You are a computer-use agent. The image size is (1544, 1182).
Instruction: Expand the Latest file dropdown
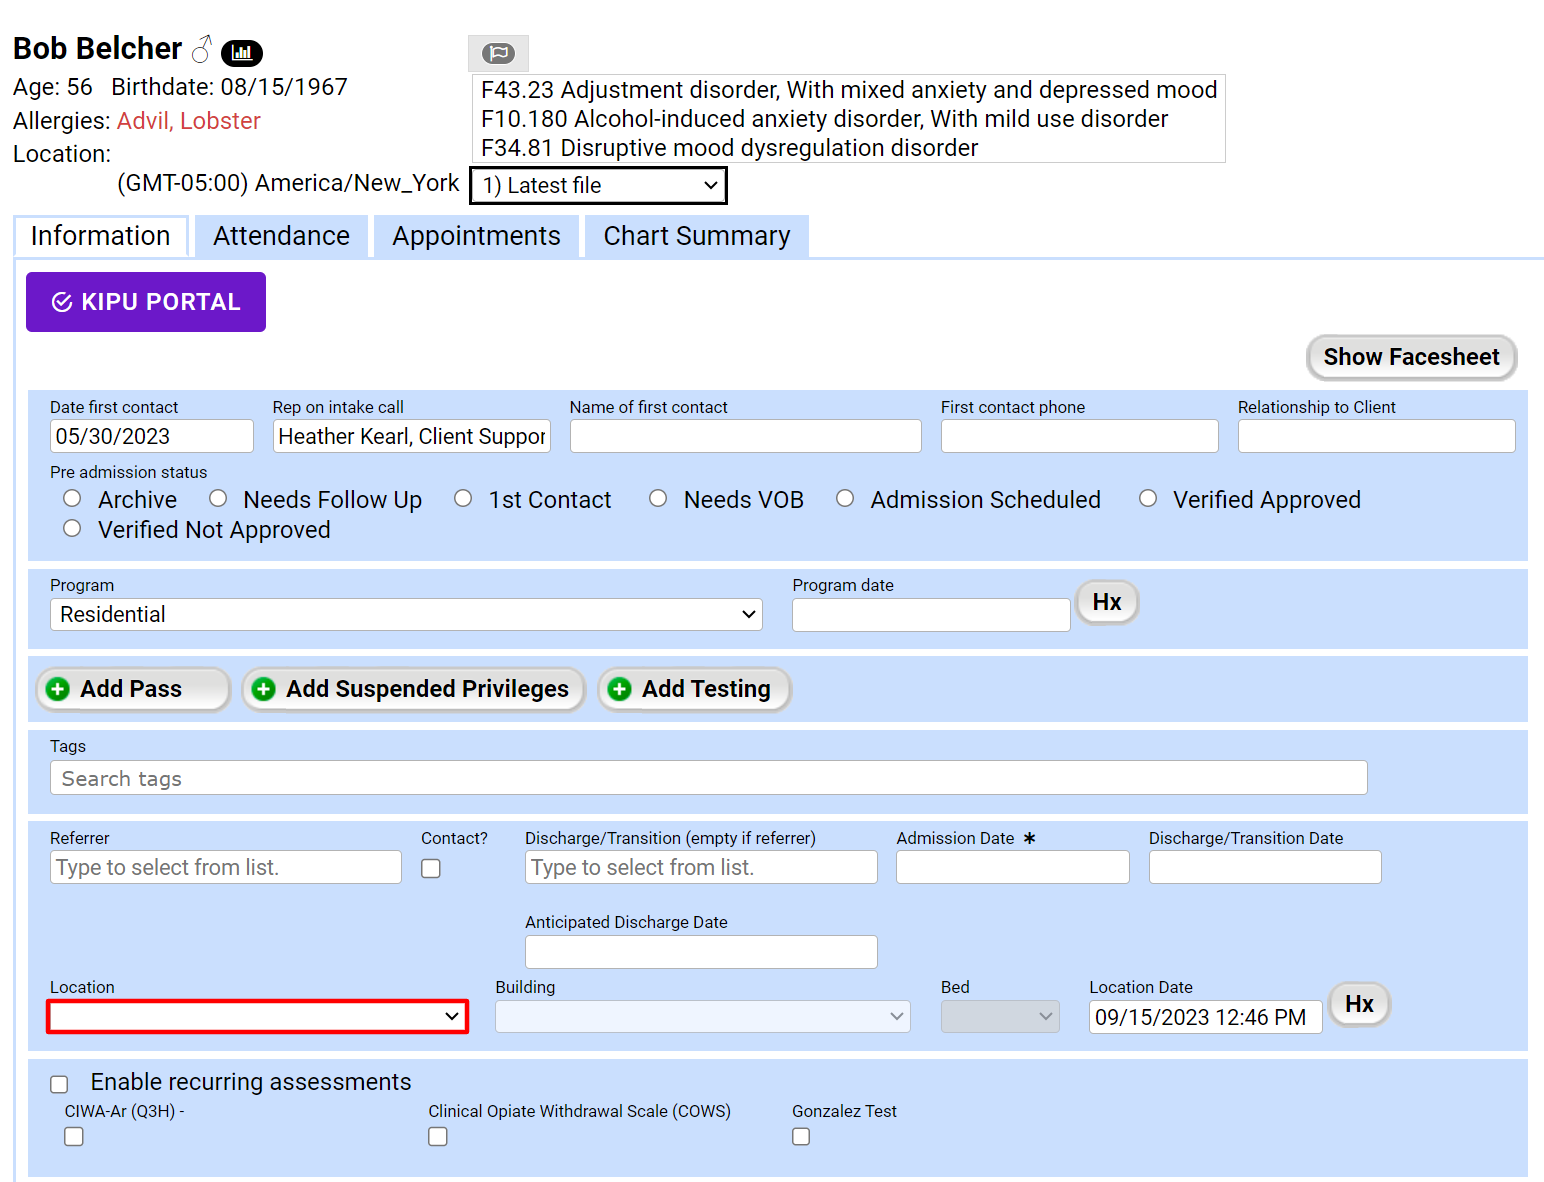pyautogui.click(x=598, y=186)
